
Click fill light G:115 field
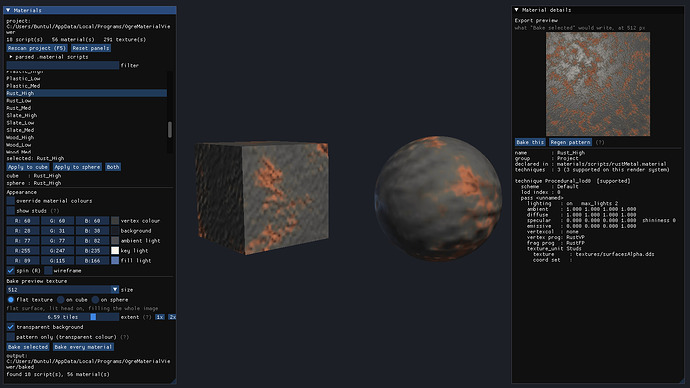(57, 260)
